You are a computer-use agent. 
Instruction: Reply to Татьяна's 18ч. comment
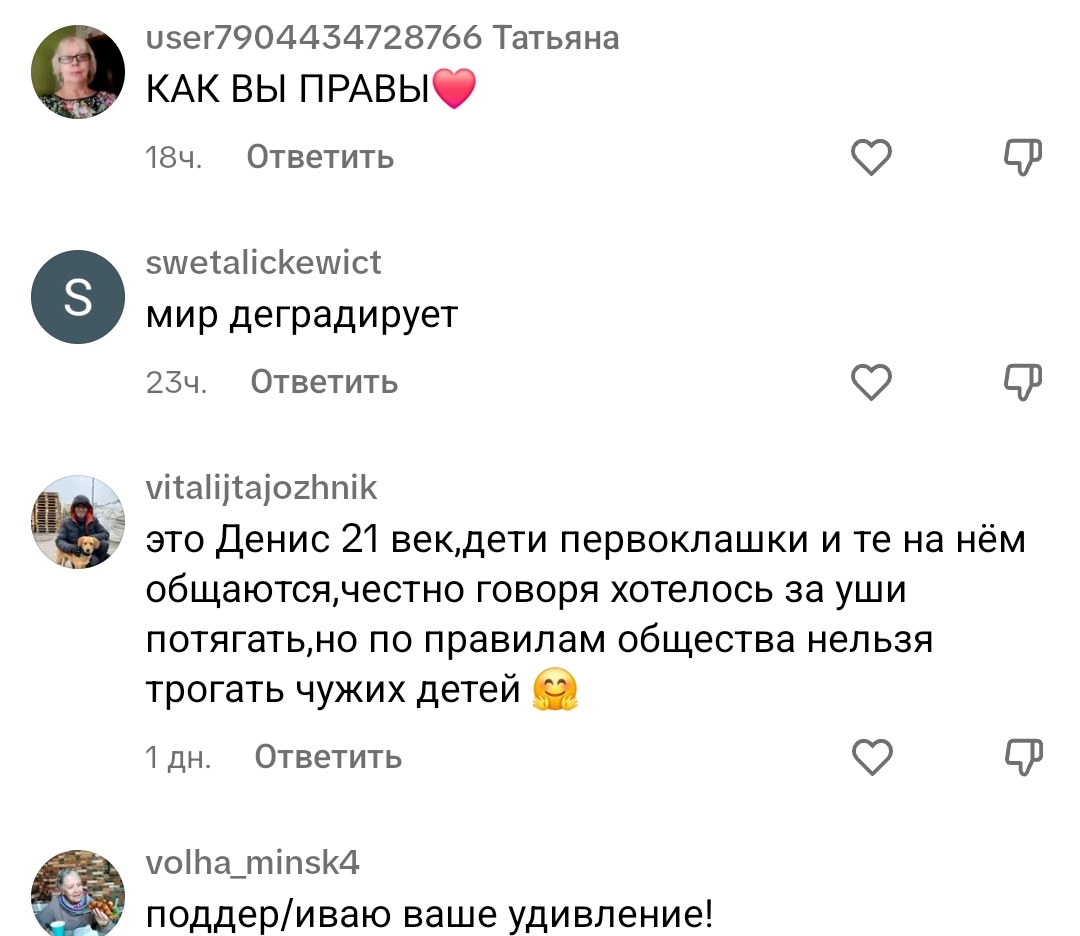[320, 157]
